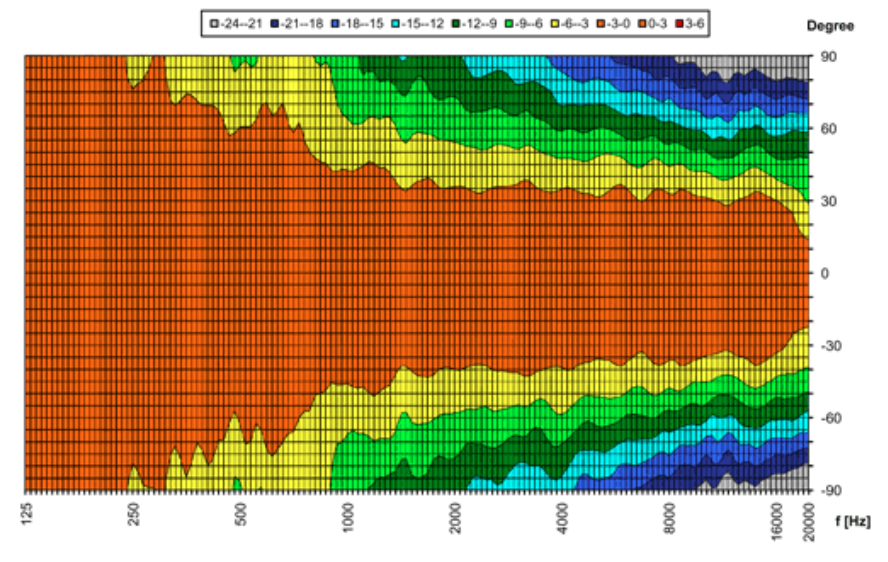Screen dimensions: 888x562
Task: Select the 0 degree axis label
Action: click(x=825, y=274)
